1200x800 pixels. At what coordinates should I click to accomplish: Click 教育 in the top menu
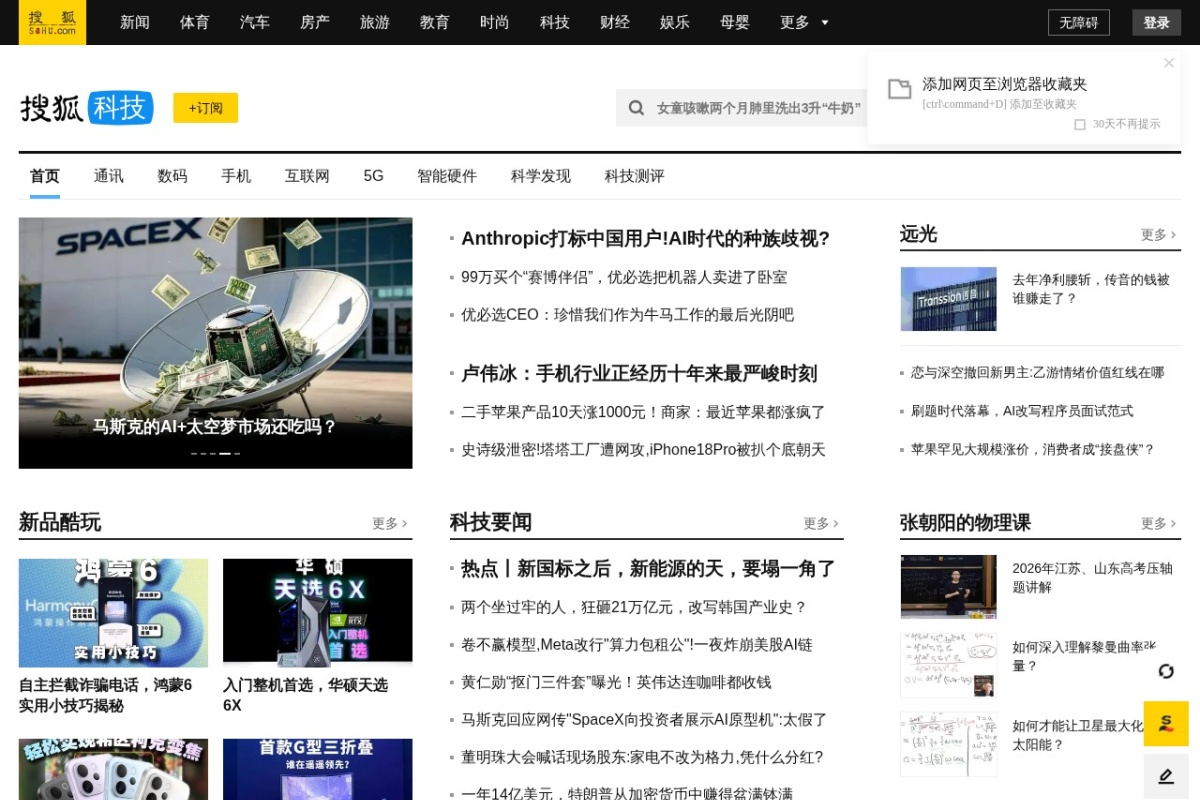(x=435, y=22)
